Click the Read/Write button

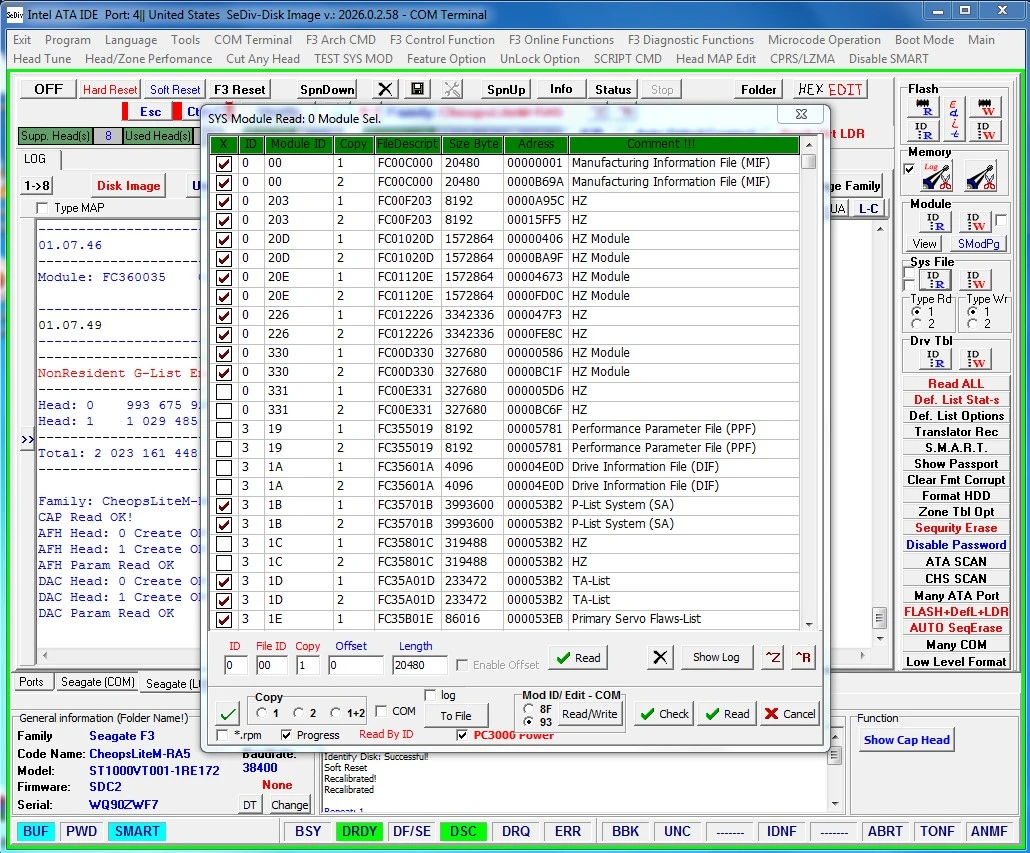[x=589, y=714]
